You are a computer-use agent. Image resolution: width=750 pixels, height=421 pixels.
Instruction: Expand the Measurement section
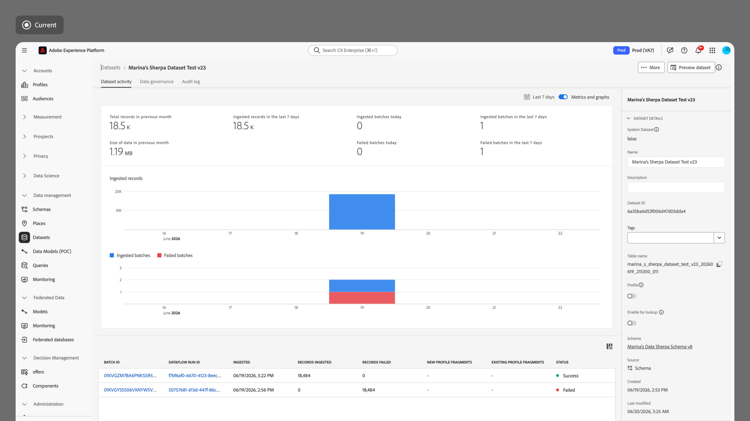pyautogui.click(x=24, y=117)
